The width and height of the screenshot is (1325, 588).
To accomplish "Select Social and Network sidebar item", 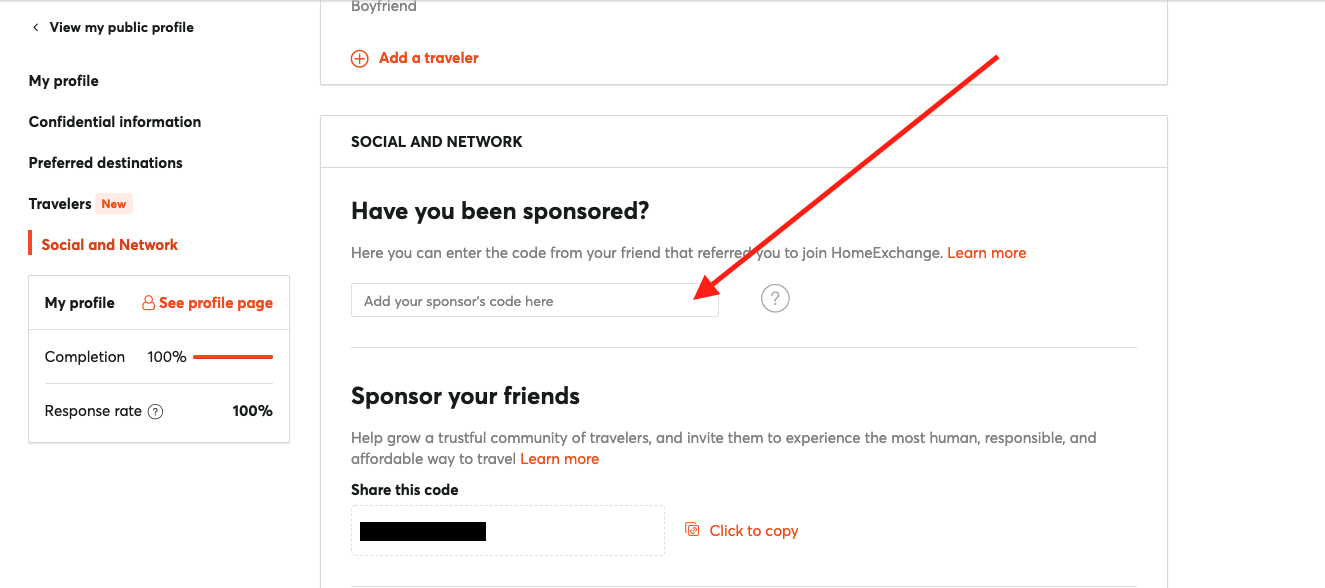I will (x=110, y=245).
